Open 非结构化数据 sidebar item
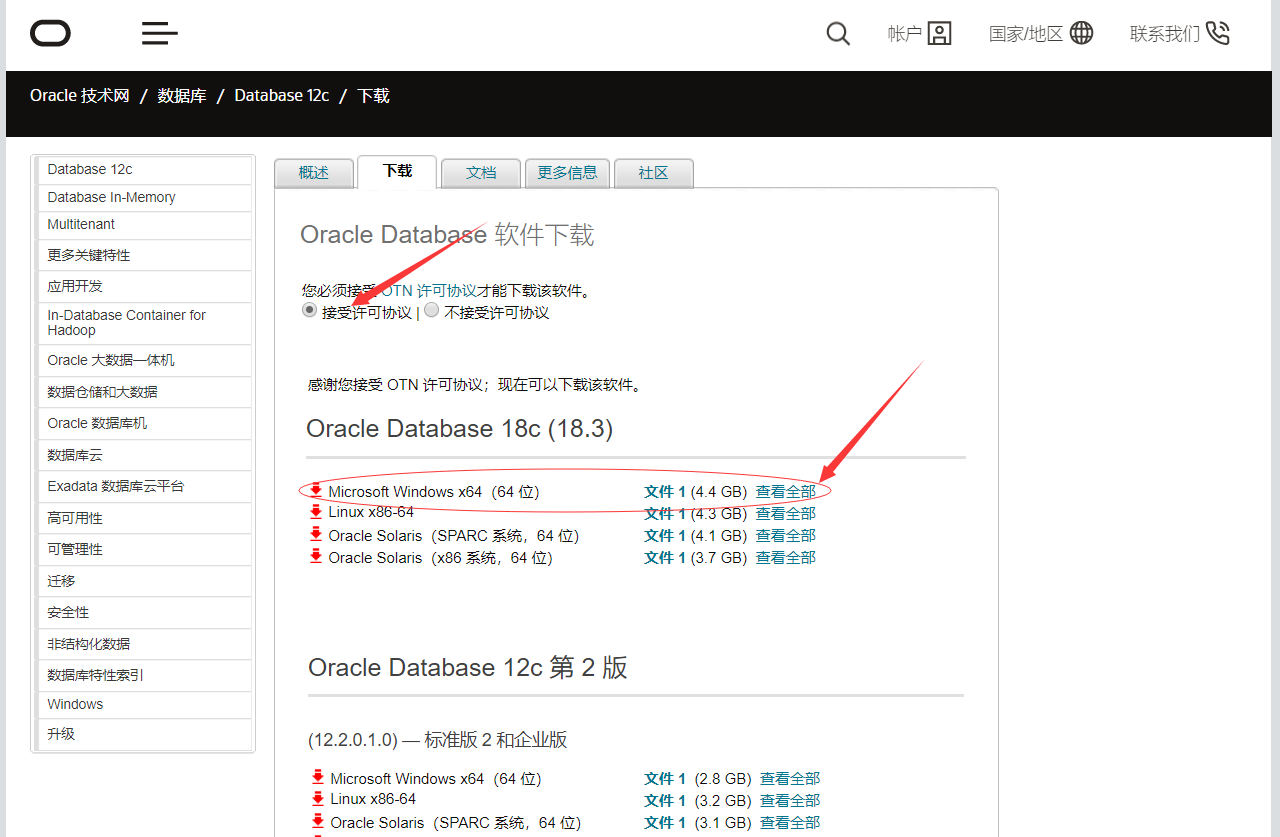This screenshot has height=837, width=1280. 144,644
